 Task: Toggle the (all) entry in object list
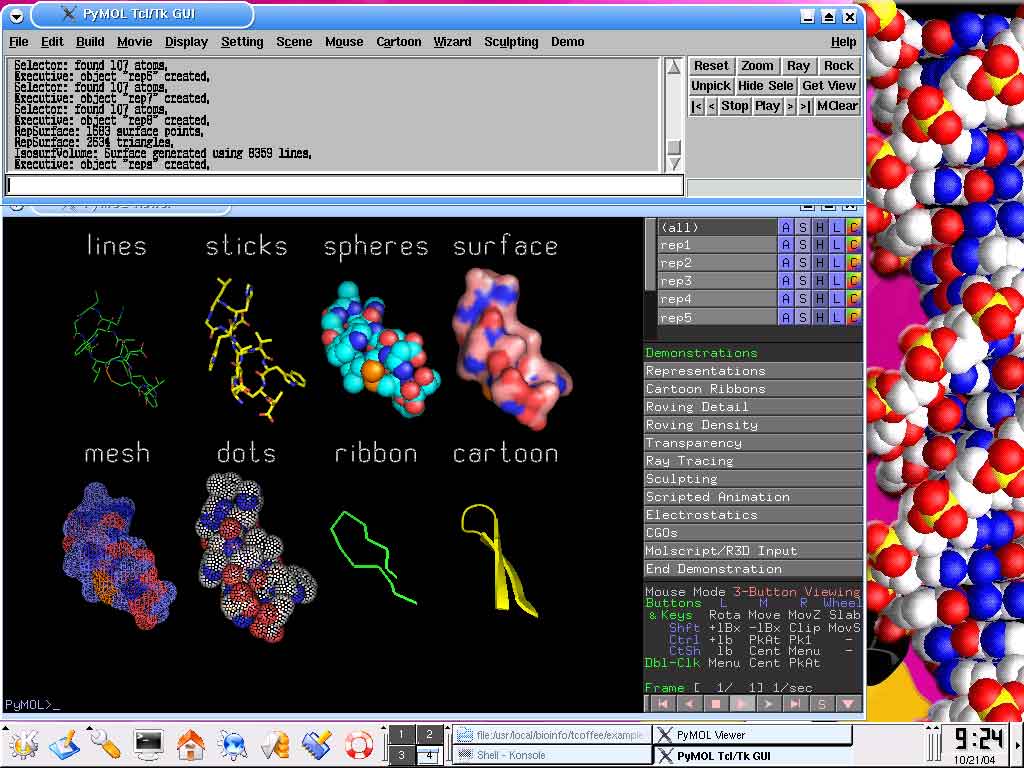click(x=716, y=227)
